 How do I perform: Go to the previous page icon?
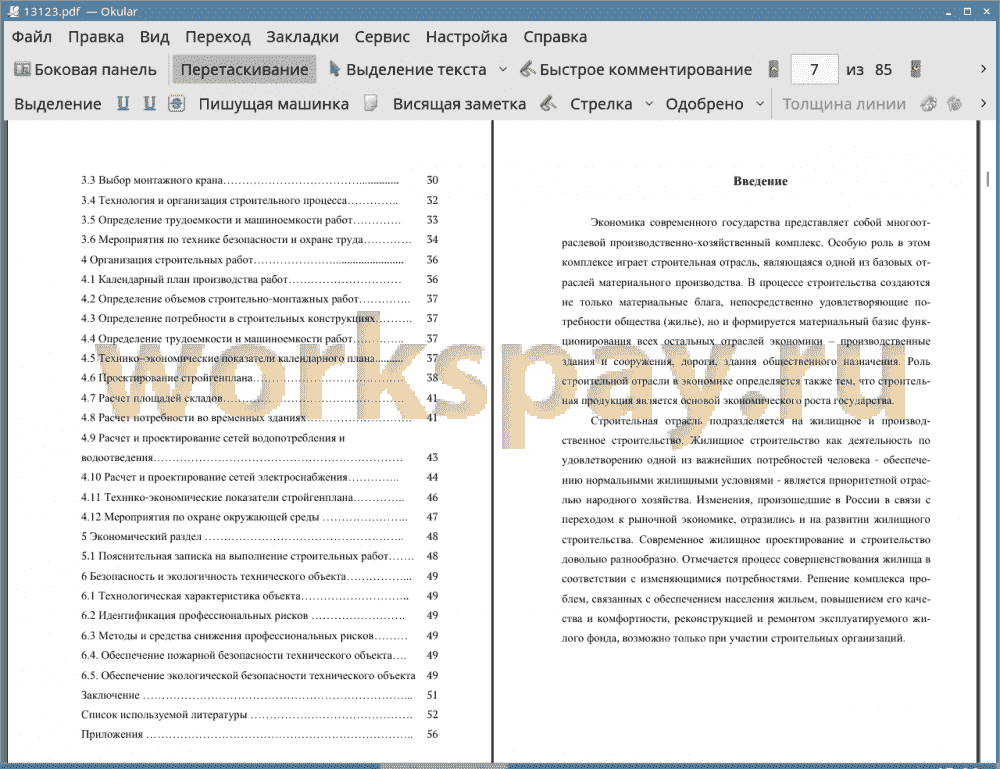pos(774,69)
